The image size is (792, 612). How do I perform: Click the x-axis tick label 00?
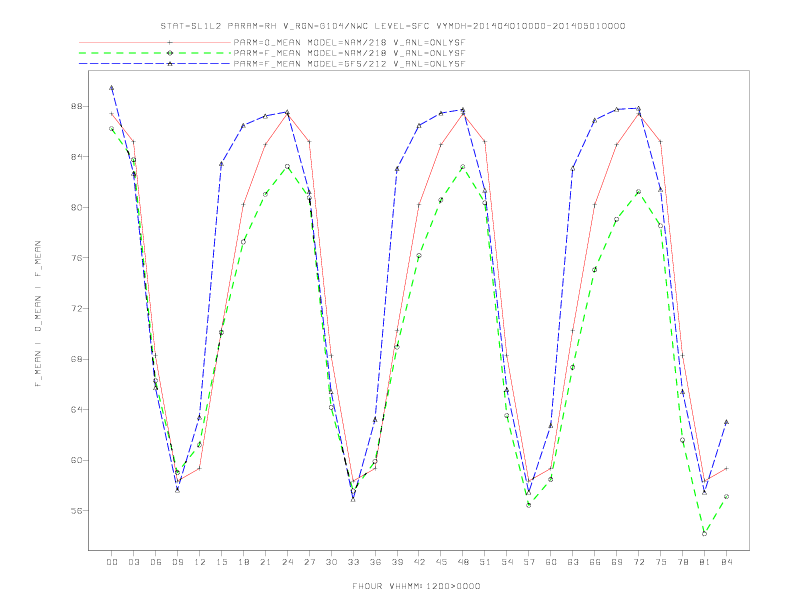click(x=112, y=562)
